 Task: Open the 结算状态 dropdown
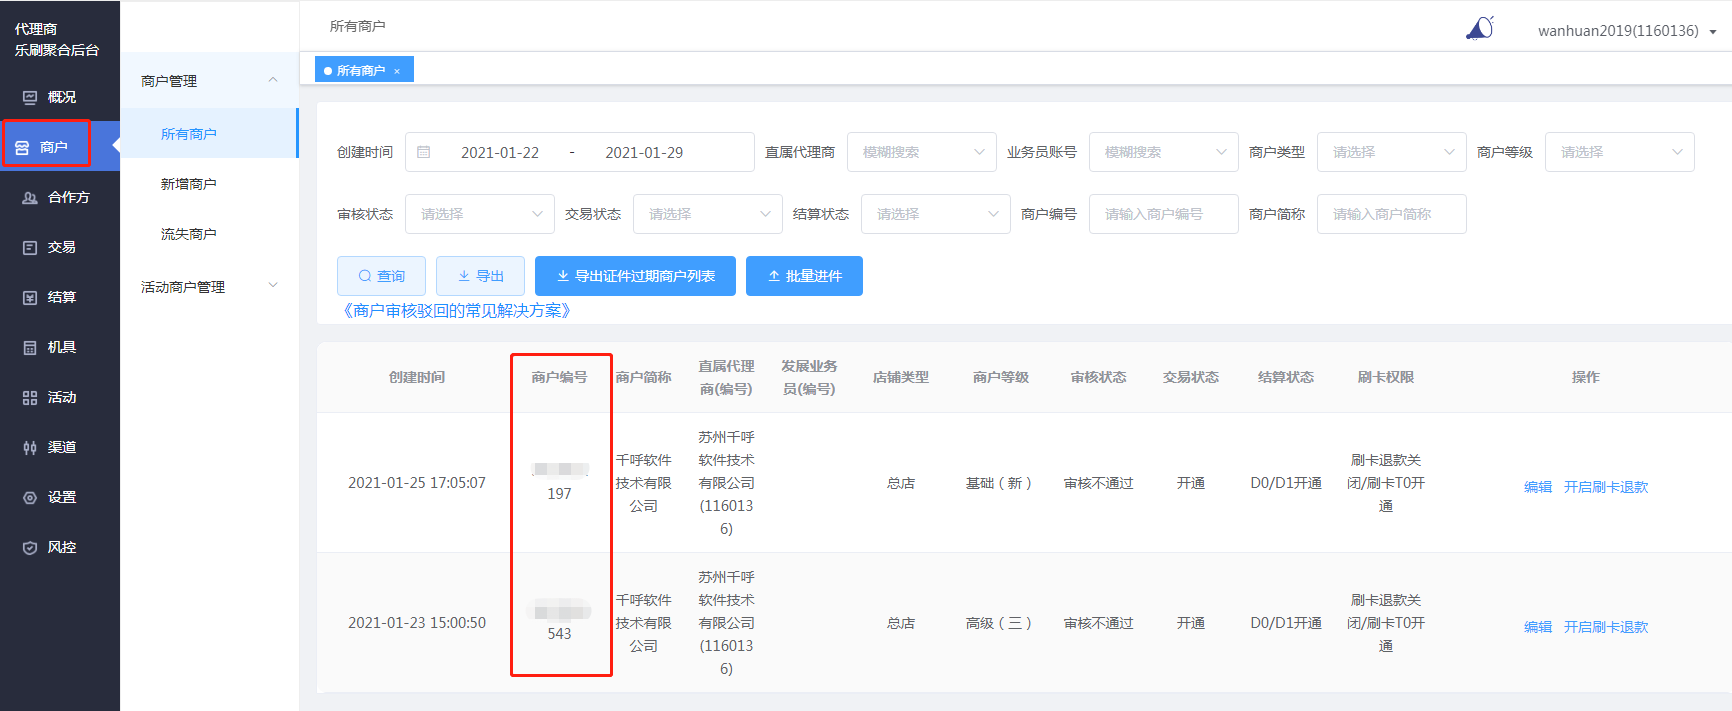(x=936, y=214)
